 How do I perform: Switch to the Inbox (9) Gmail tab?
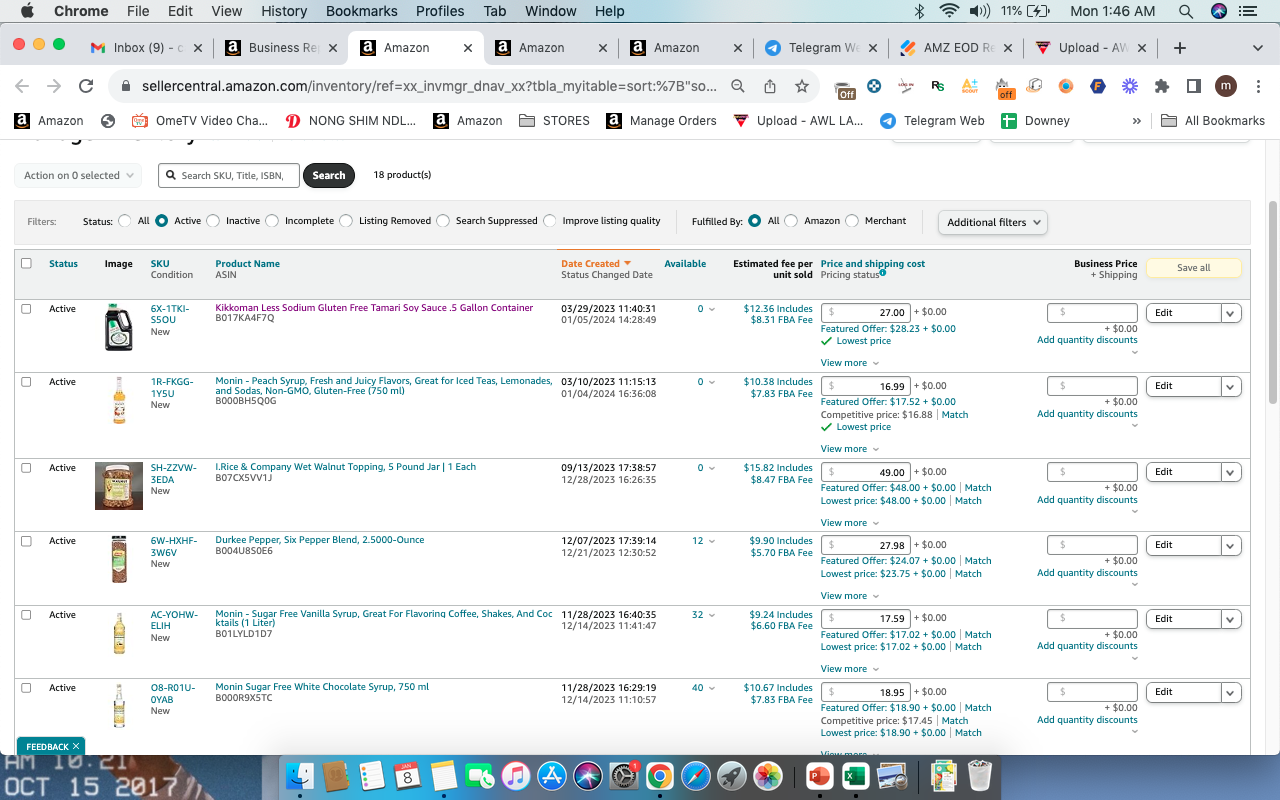(x=146, y=48)
